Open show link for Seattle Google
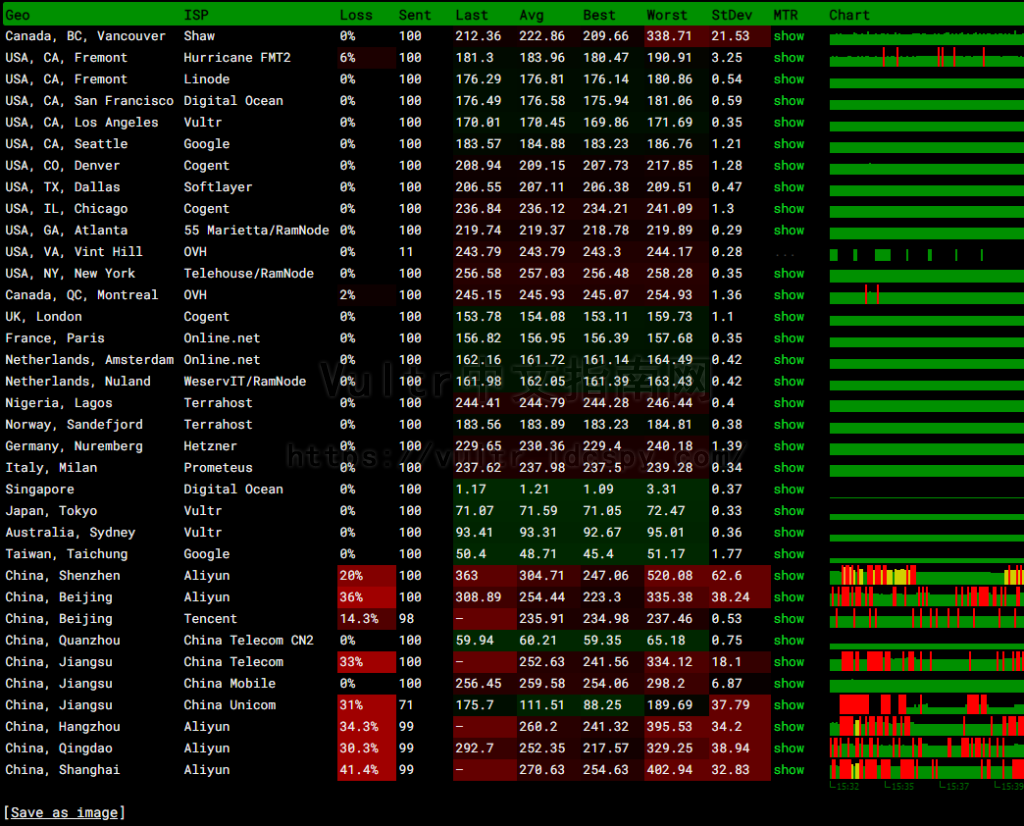This screenshot has height=826, width=1024. 788,144
